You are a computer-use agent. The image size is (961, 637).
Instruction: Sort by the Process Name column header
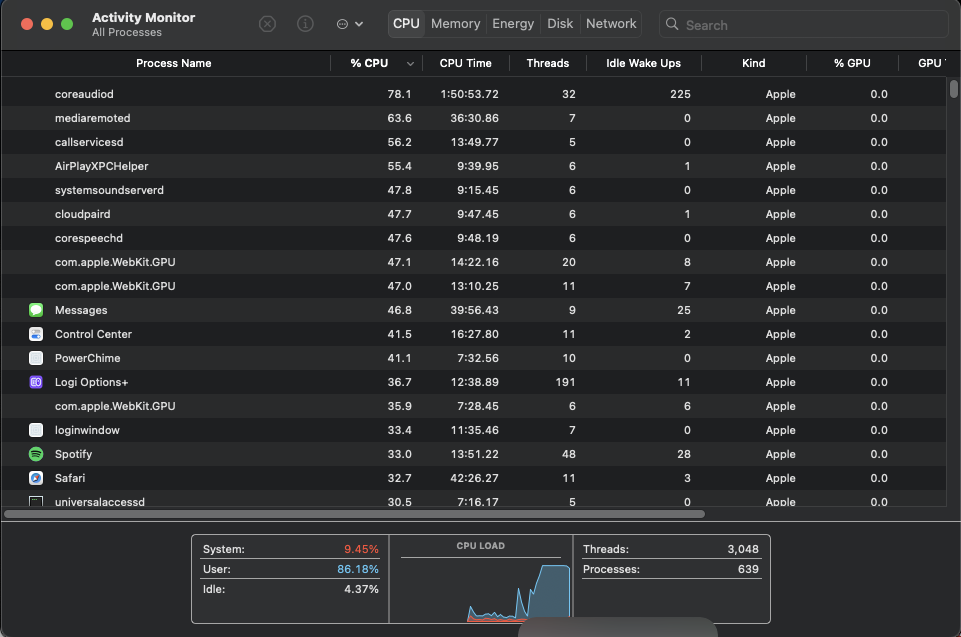173,63
